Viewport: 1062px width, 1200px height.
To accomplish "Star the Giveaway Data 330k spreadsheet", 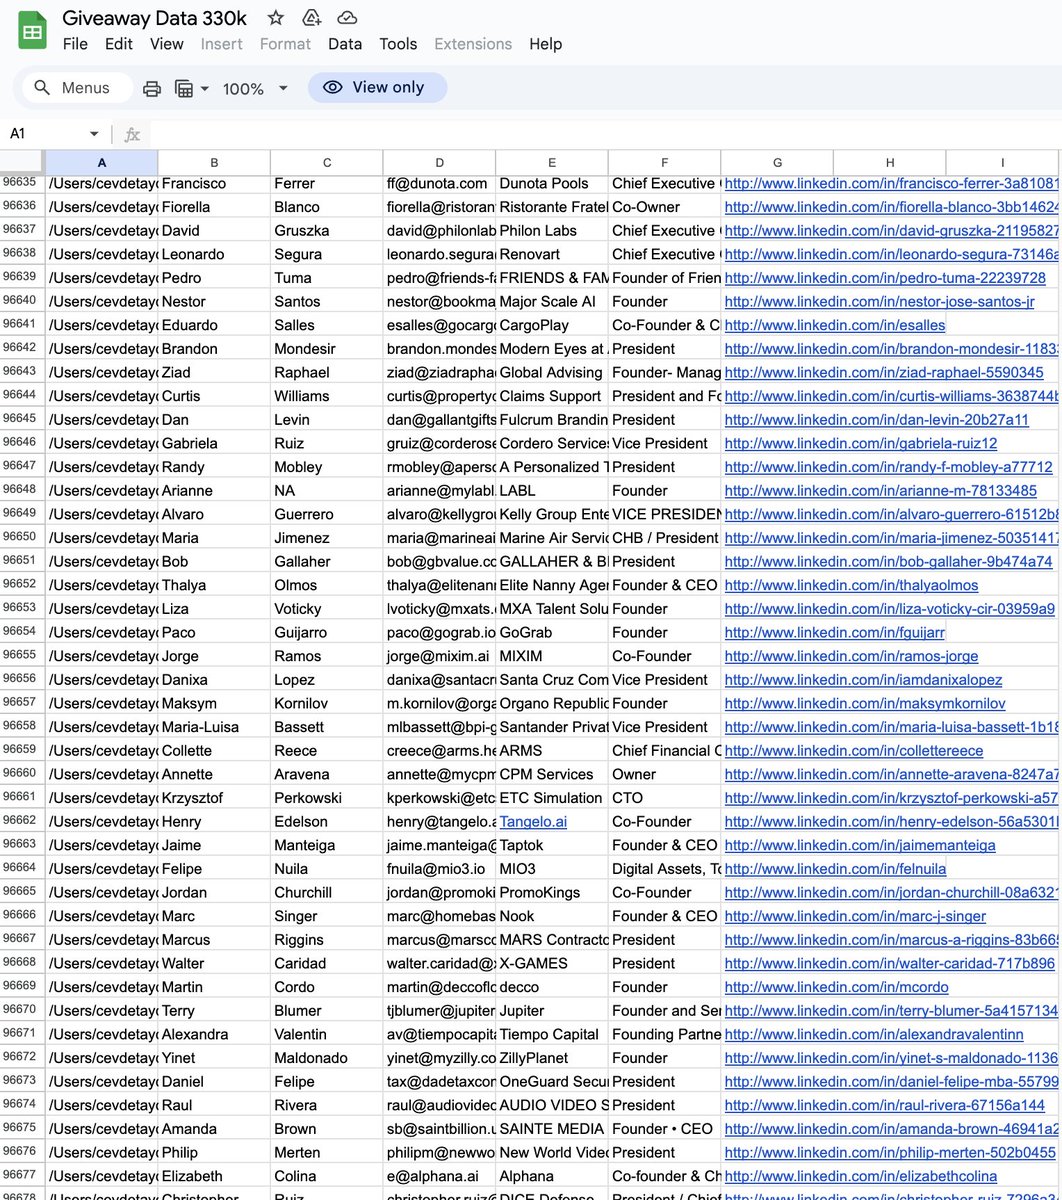I will click(275, 17).
